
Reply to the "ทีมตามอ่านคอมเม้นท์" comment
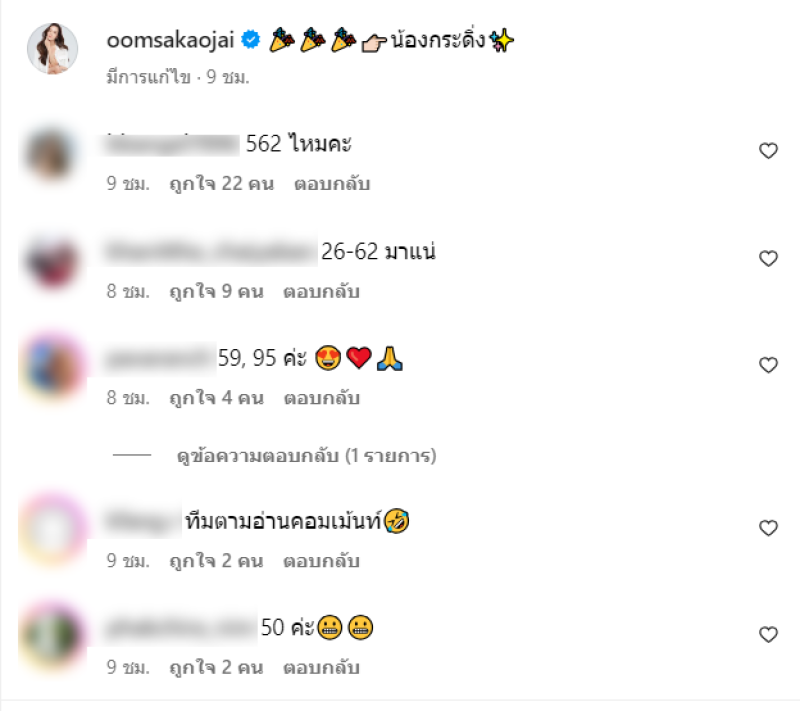click(321, 561)
